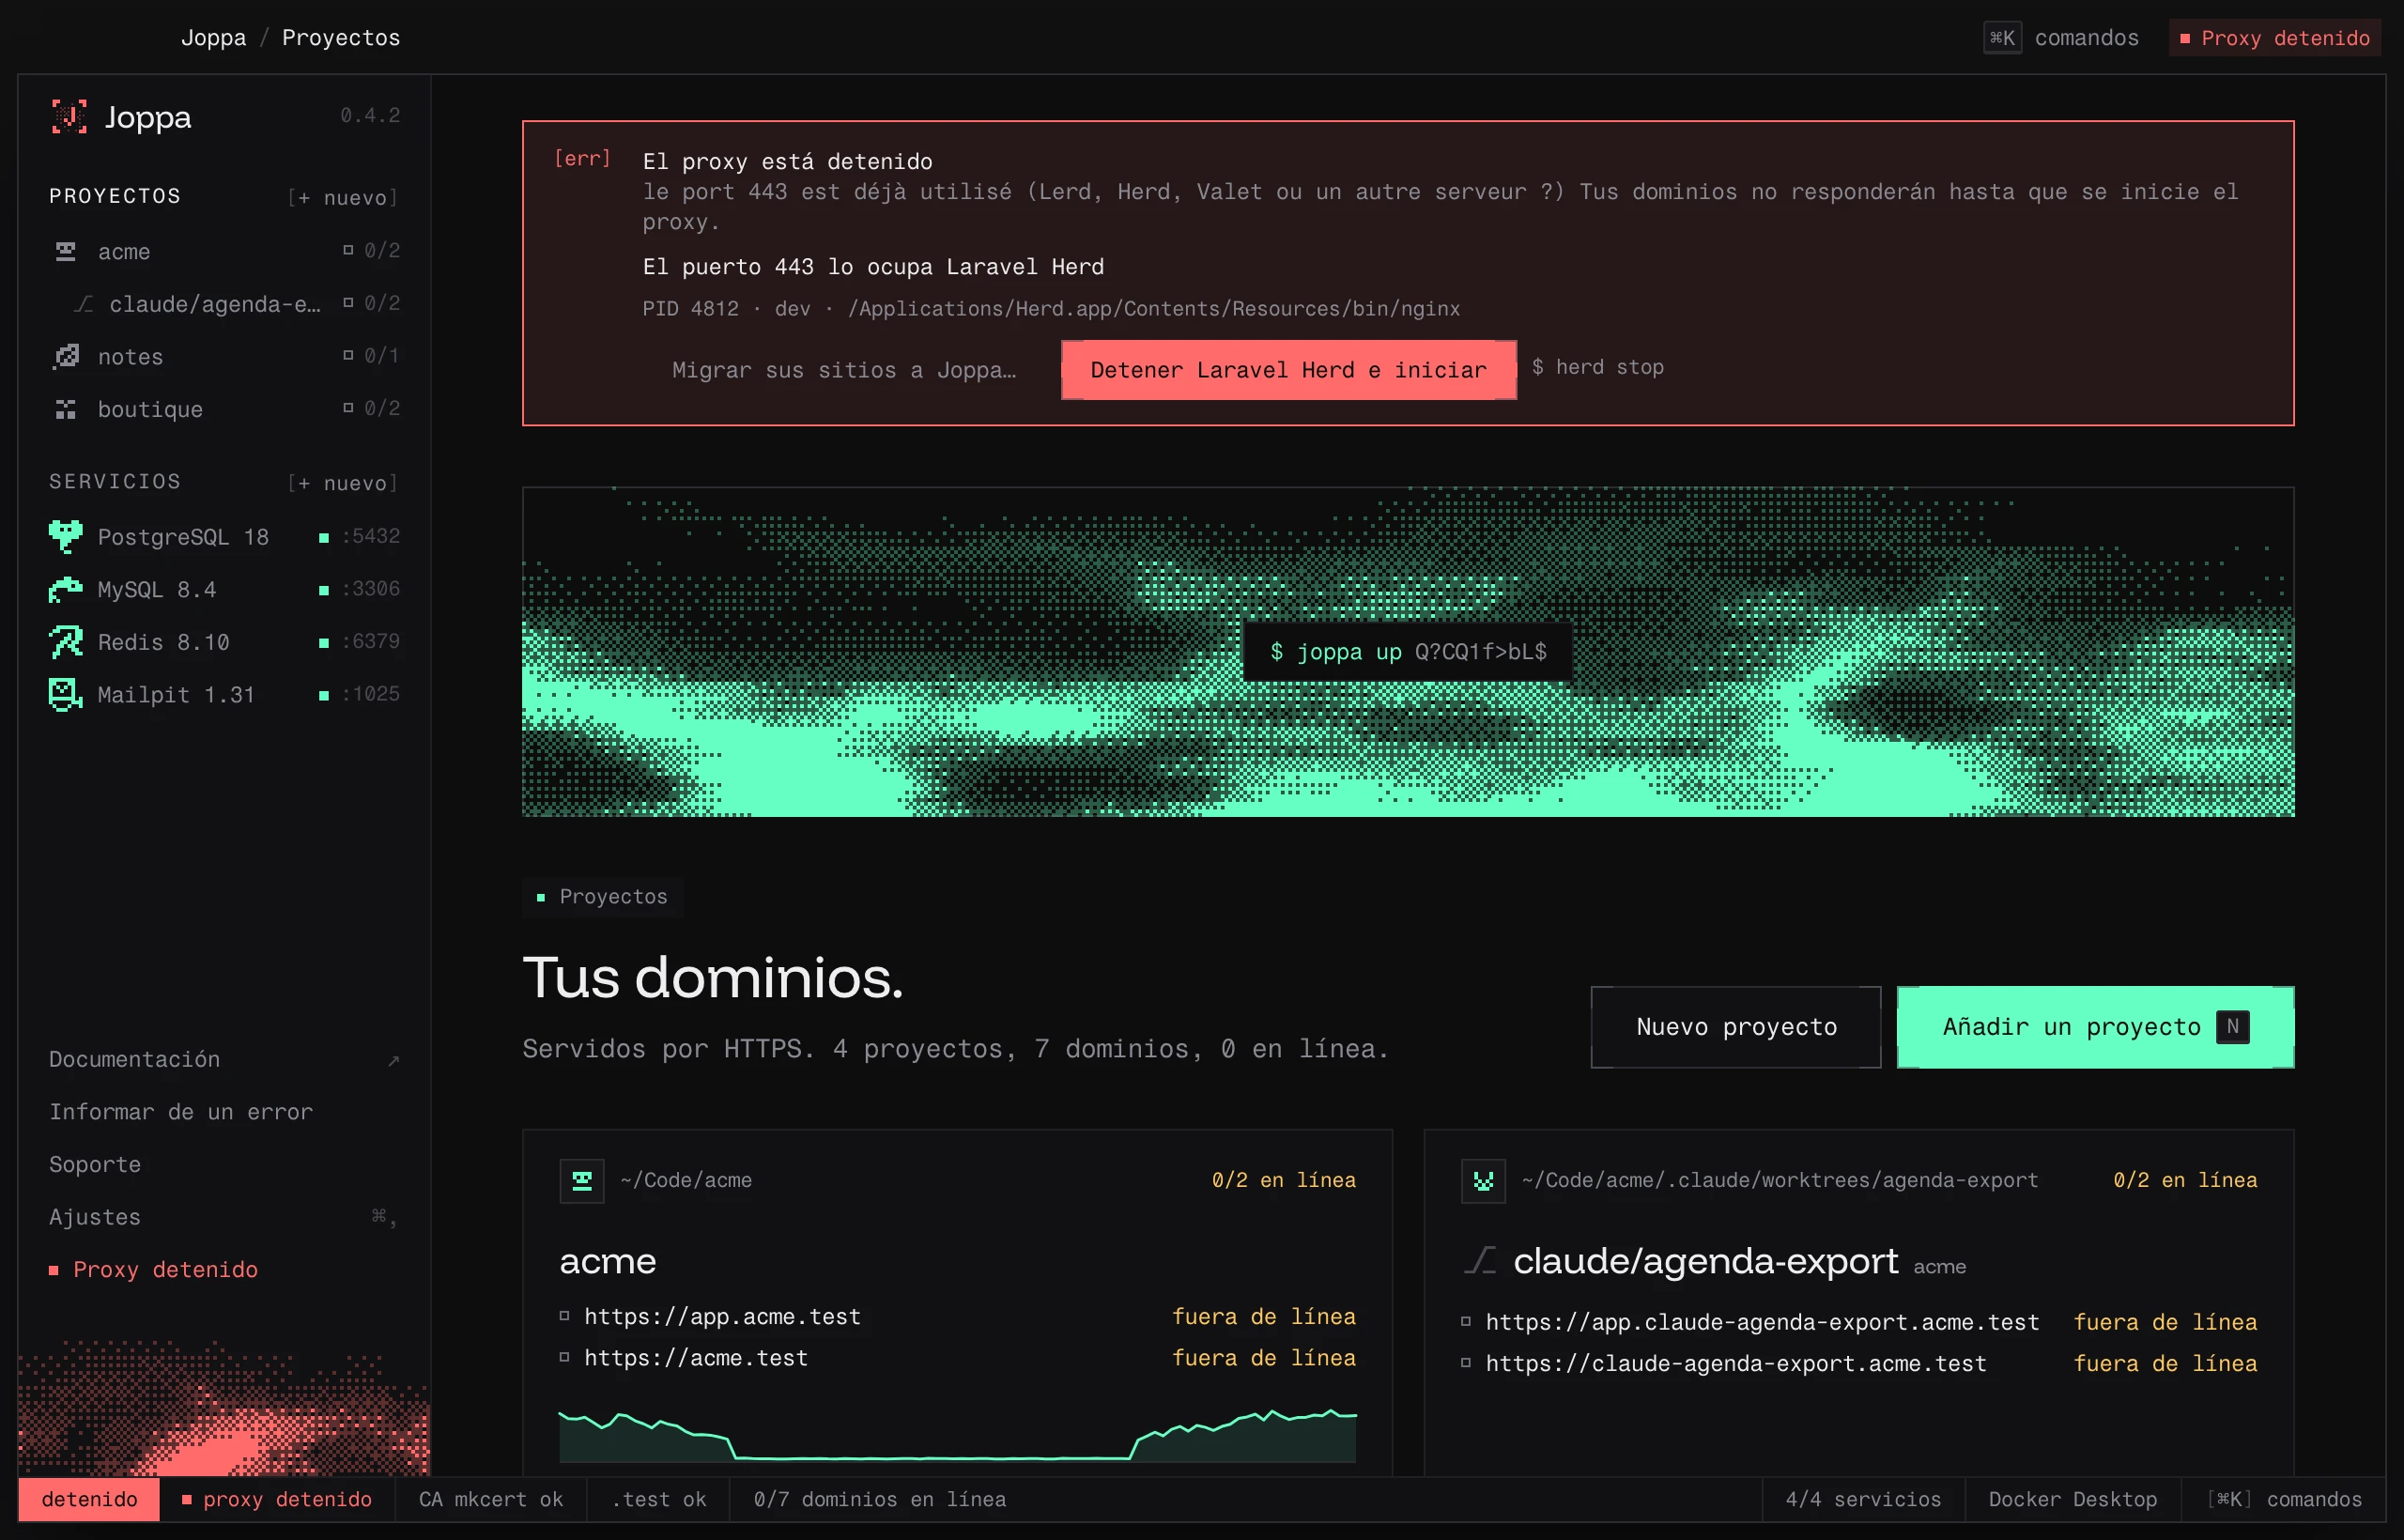The height and width of the screenshot is (1540, 2404).
Task: Click 4/4 servicios in status bar
Action: 1863,1500
